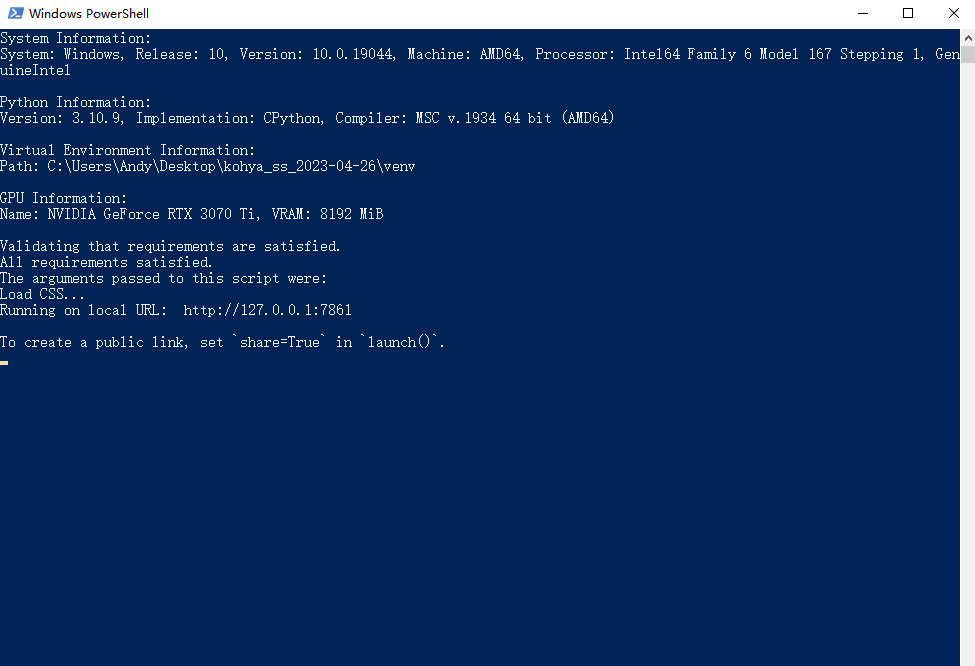Click the 'share=True' text
Viewport: 975px width, 666px height.
click(280, 342)
